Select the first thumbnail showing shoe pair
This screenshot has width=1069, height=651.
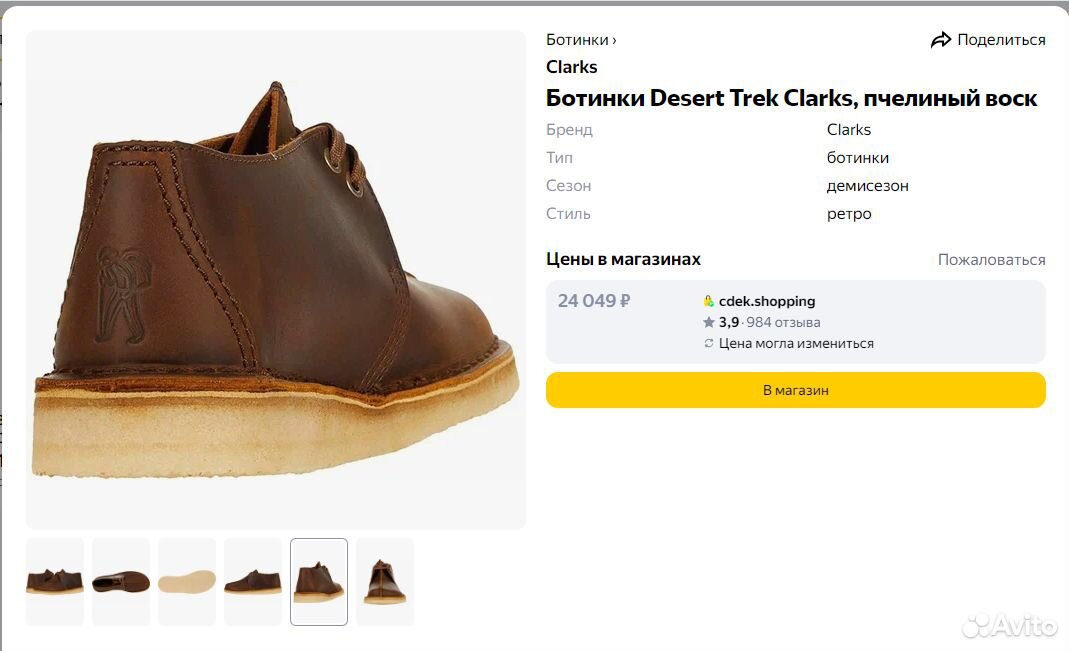[55, 582]
